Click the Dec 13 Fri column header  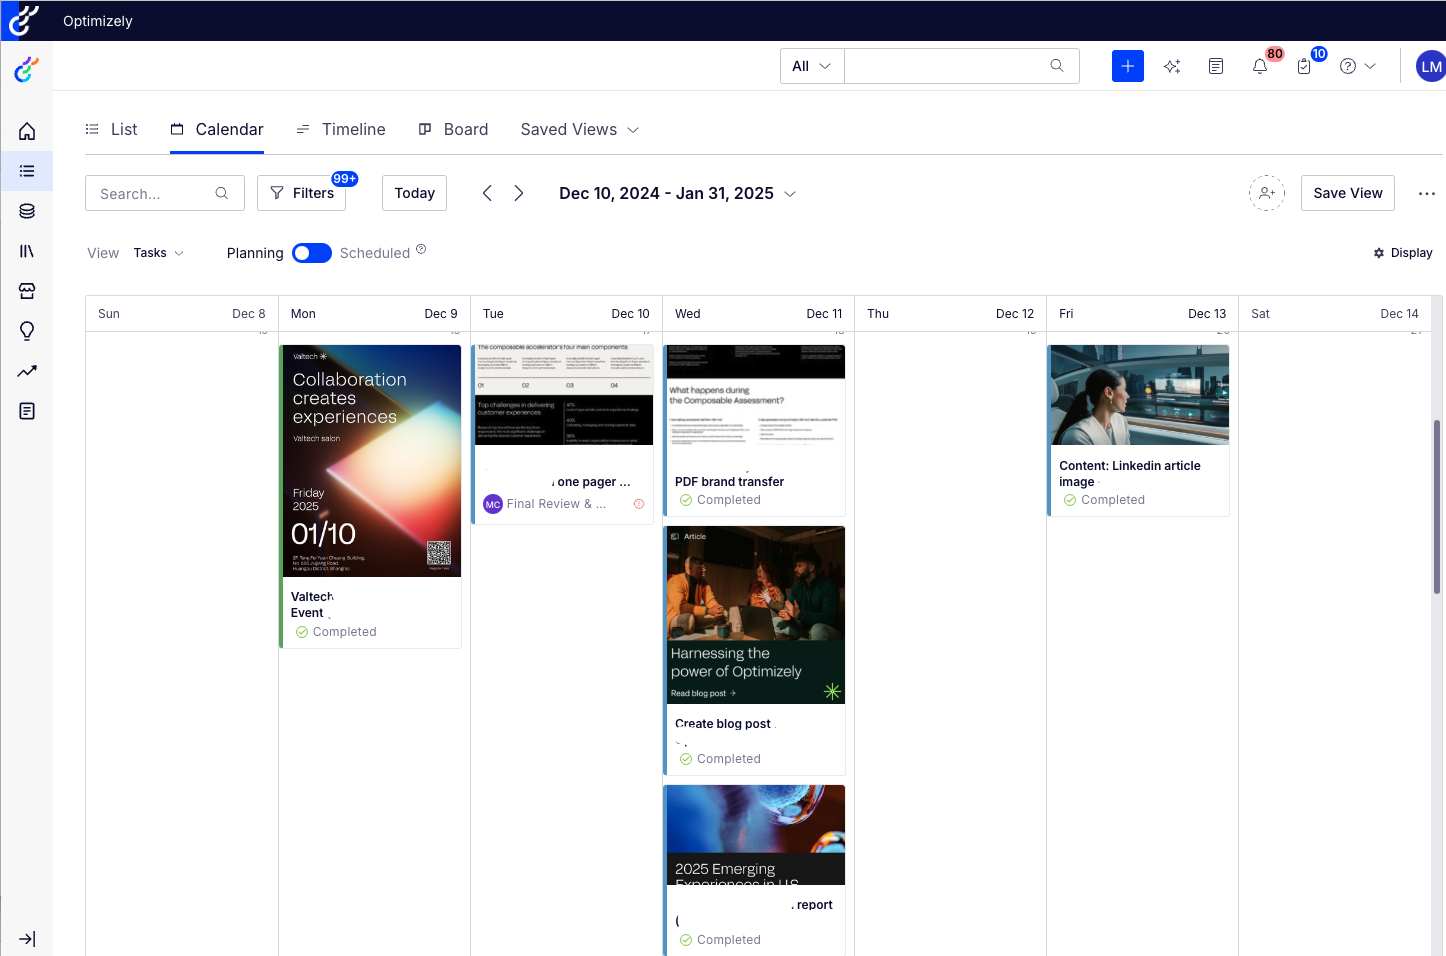pyautogui.click(x=1143, y=314)
